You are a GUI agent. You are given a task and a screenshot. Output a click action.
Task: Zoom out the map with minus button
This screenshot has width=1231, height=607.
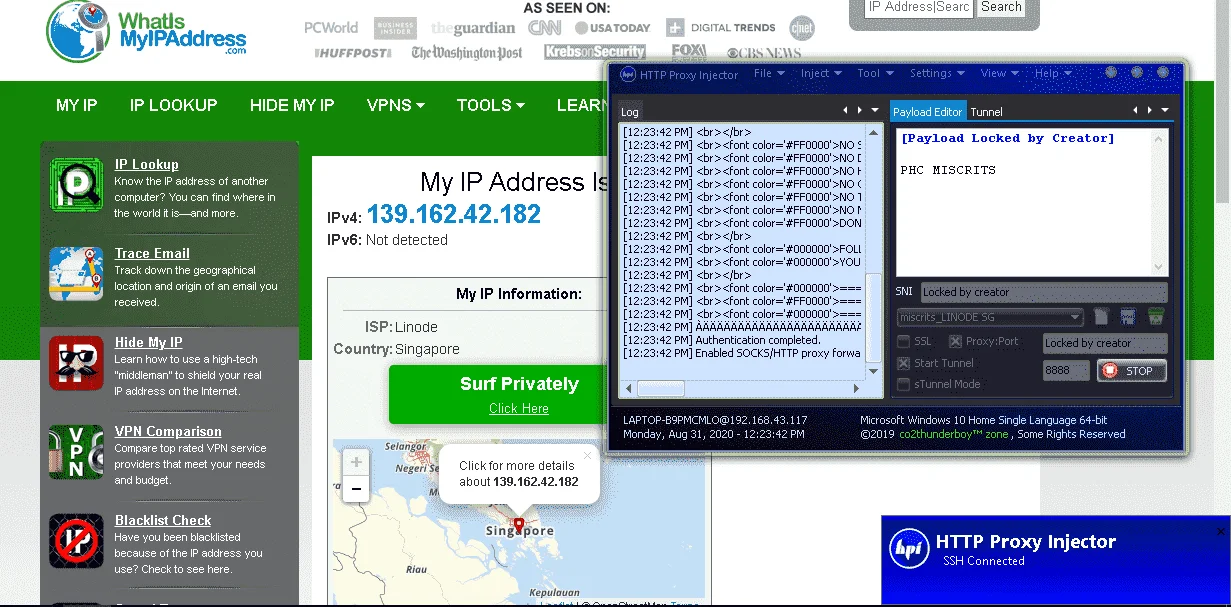[356, 489]
